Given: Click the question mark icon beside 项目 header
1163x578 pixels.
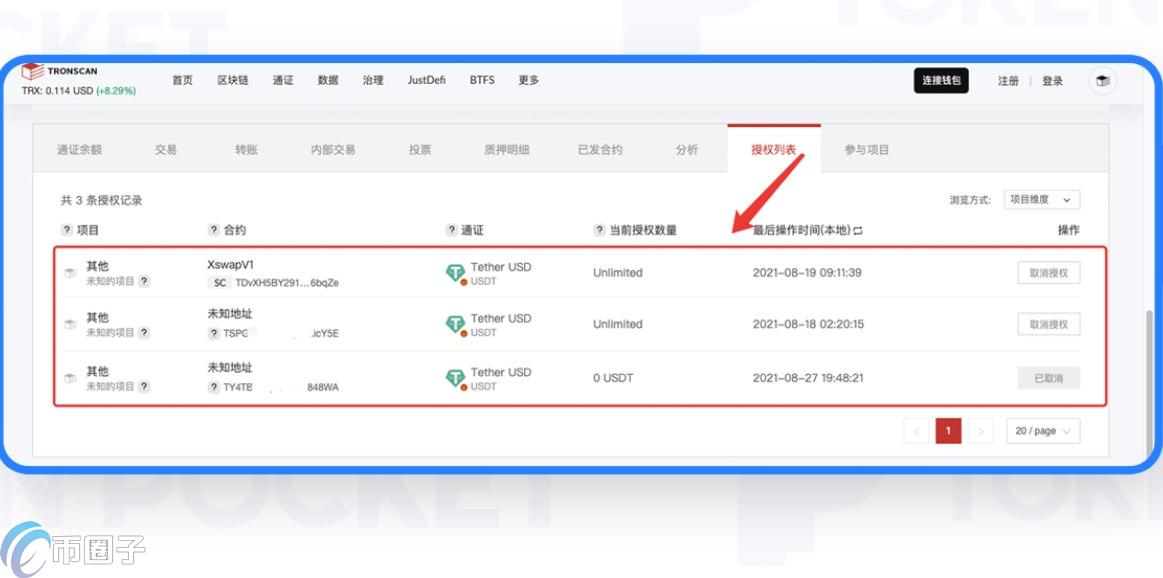Looking at the screenshot, I should [x=66, y=229].
